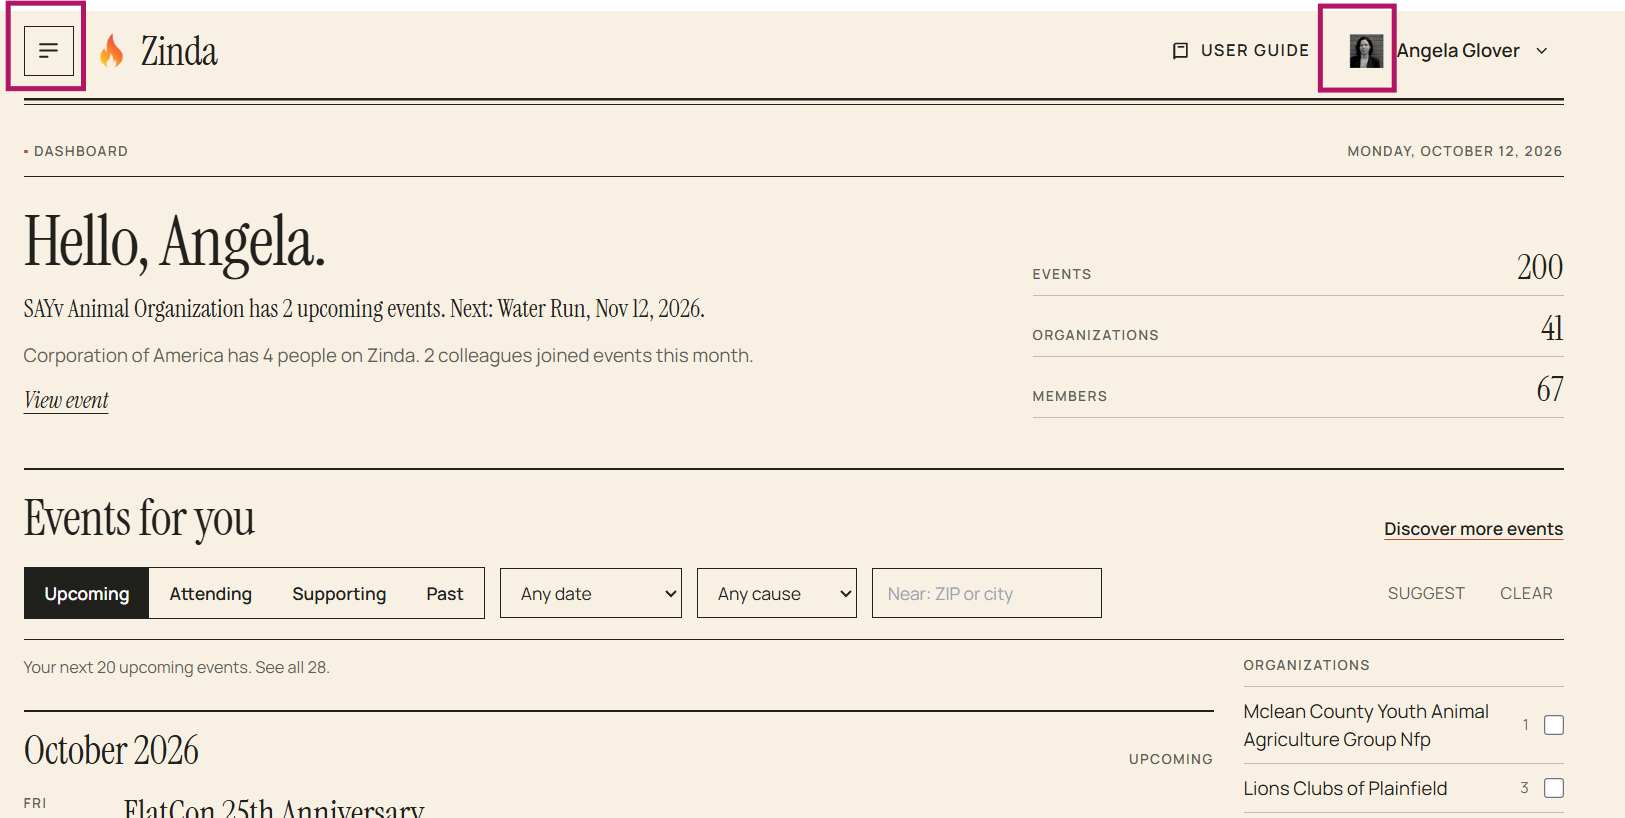Check Mclean County Youth Animal Agriculture checkbox
The height and width of the screenshot is (818, 1625).
(x=1554, y=725)
